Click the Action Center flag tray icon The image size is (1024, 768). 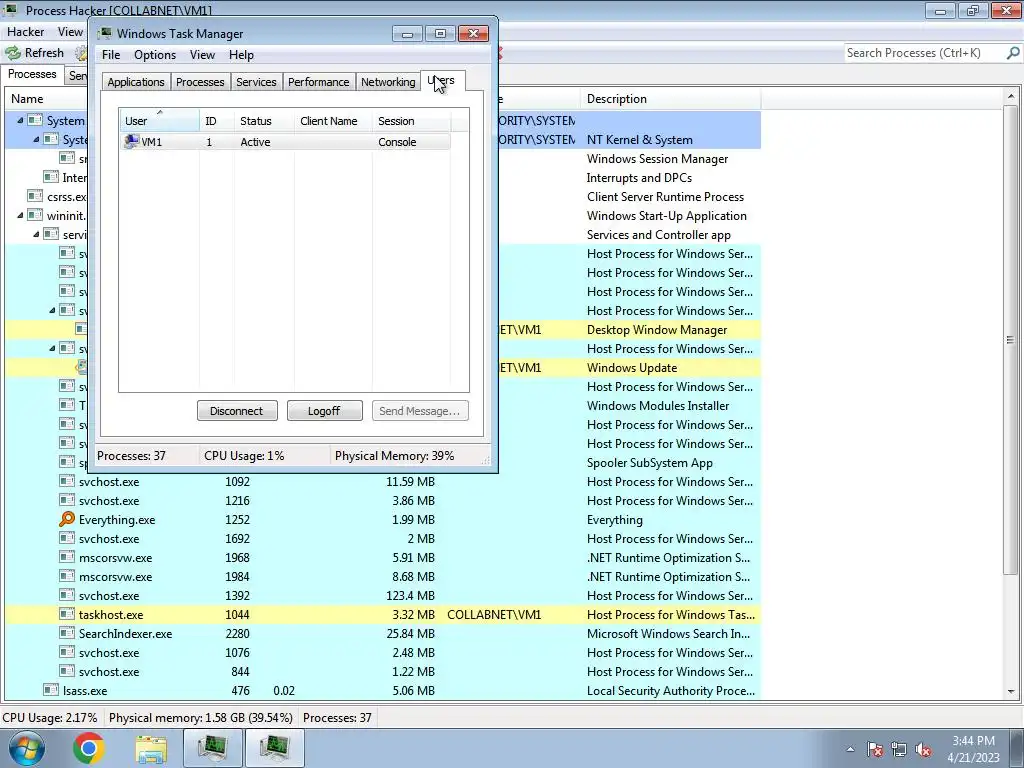coord(875,749)
